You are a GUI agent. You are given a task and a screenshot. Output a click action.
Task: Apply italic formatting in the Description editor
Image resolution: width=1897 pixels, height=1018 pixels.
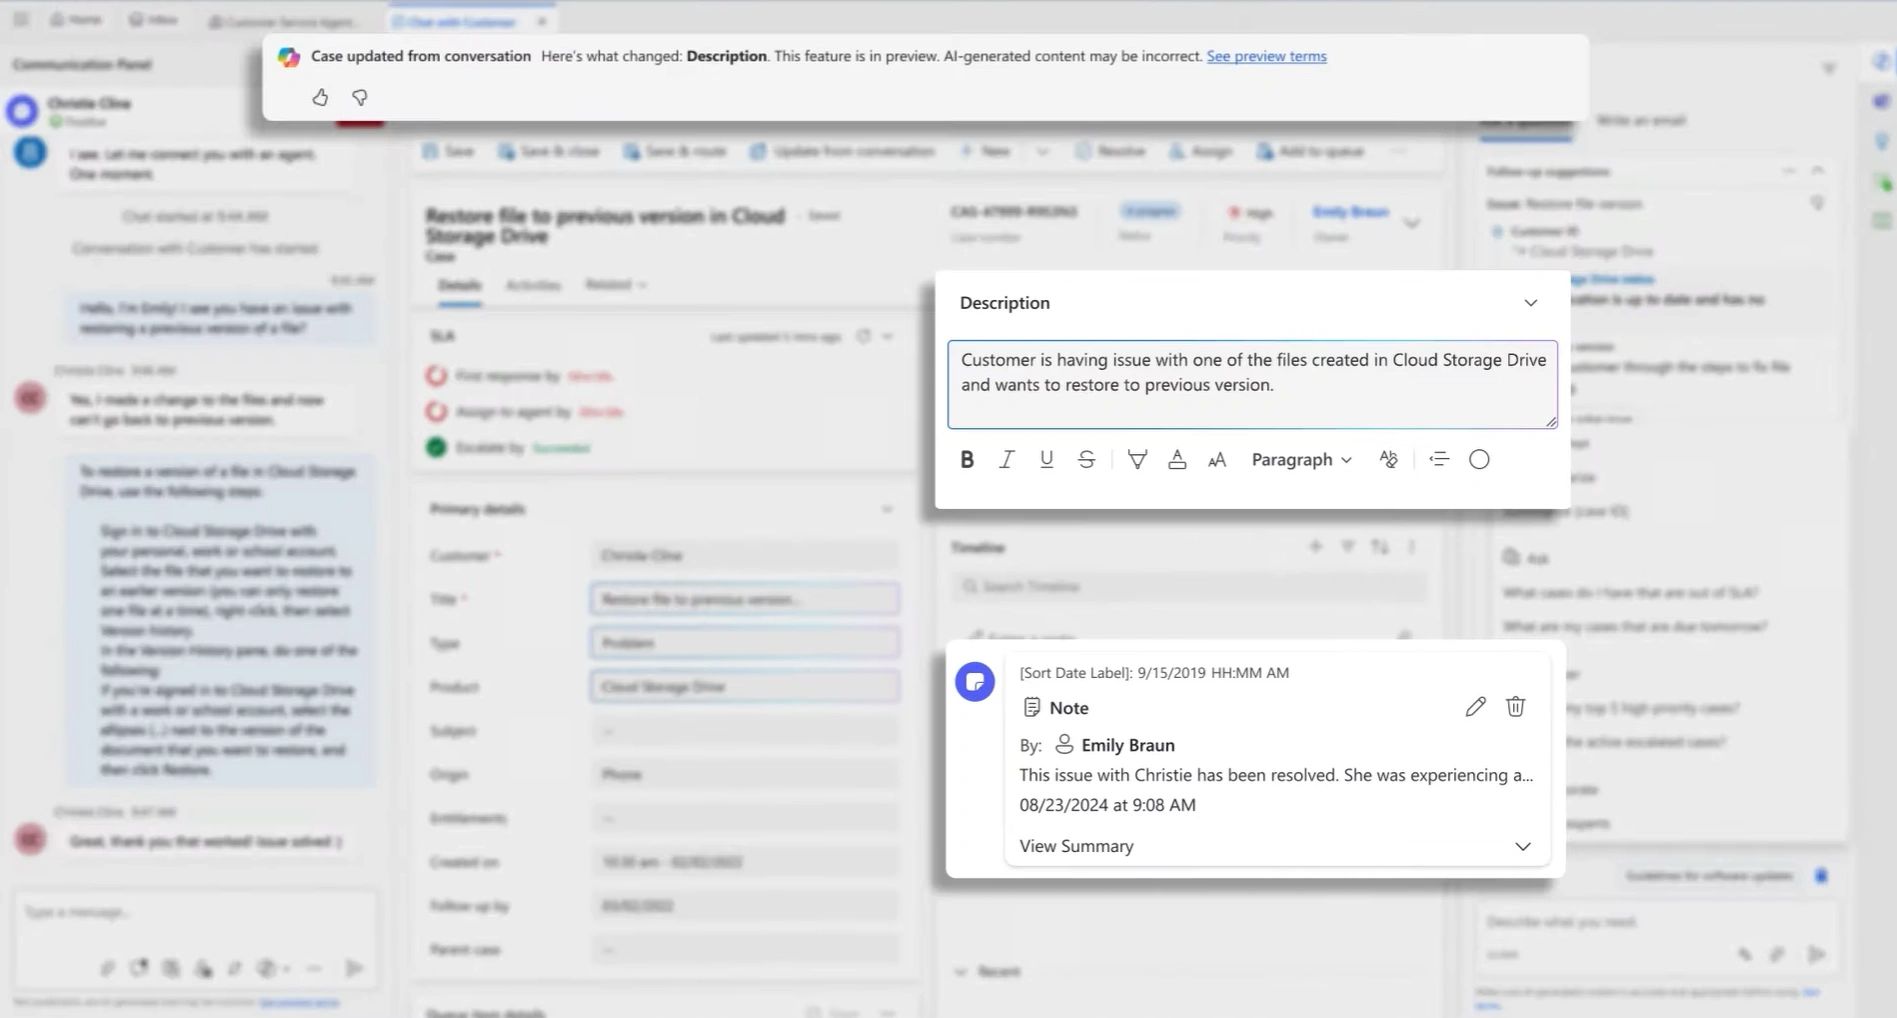pyautogui.click(x=1006, y=459)
